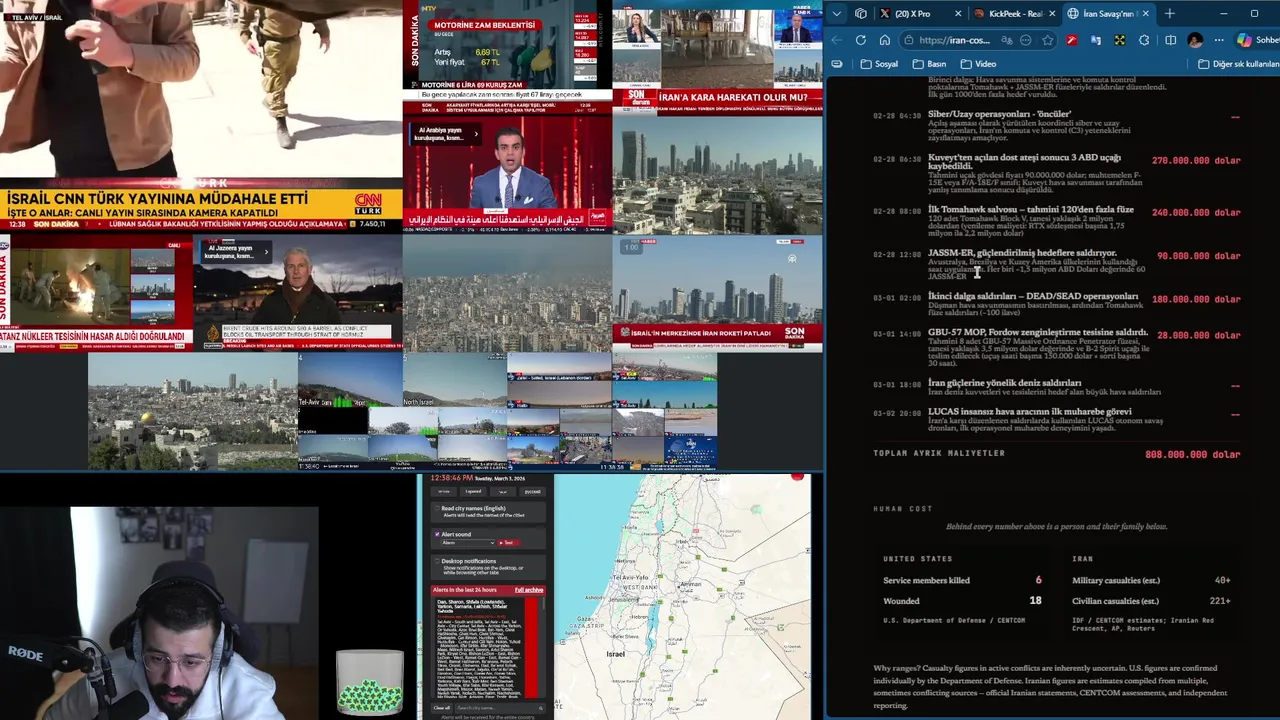1280x720 pixels.
Task: Click the Search city name field
Action: coord(500,708)
